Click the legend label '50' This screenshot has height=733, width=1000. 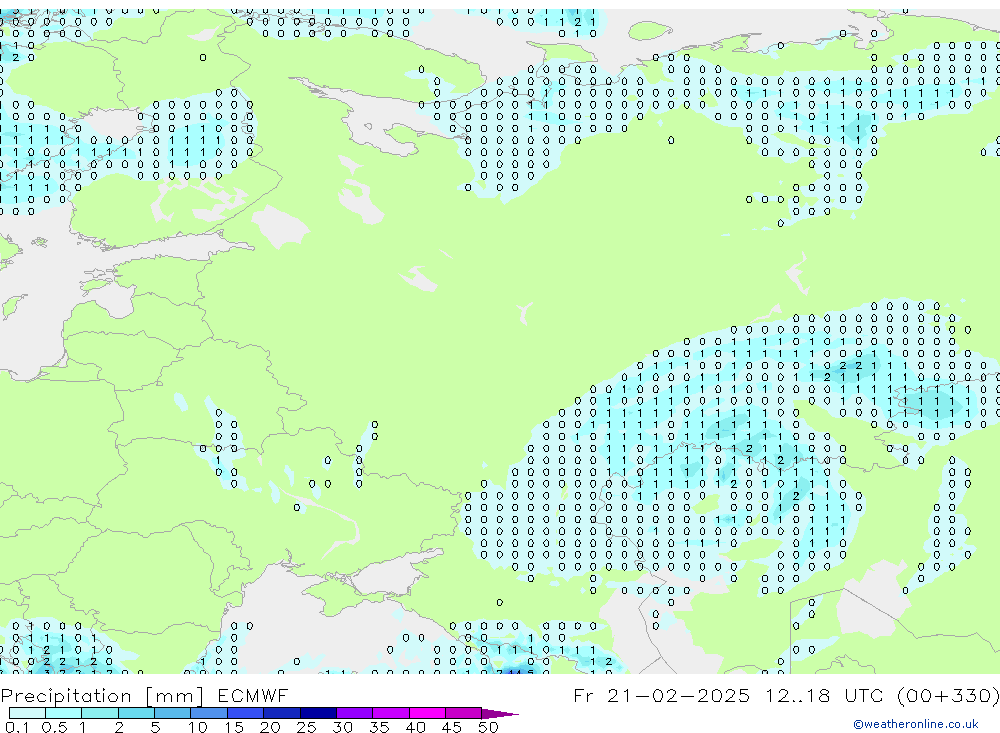[x=489, y=727]
